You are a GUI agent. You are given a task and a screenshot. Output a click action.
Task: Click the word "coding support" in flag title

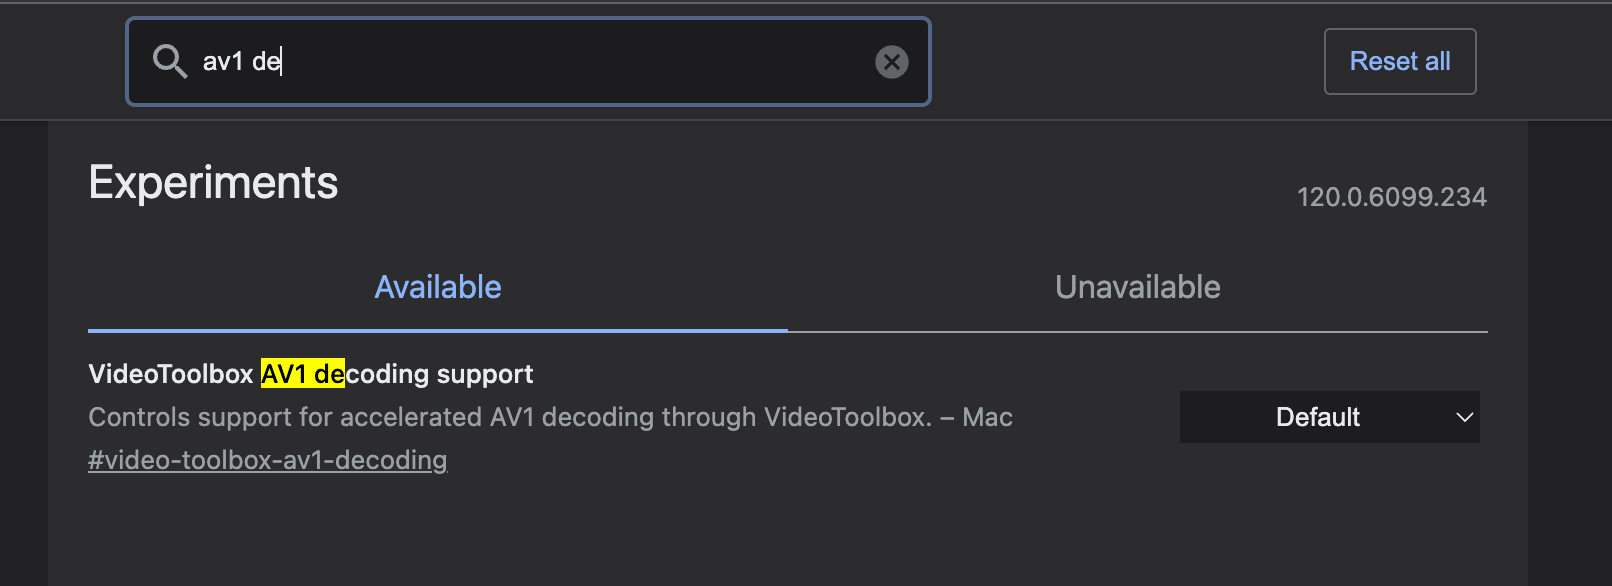click(x=440, y=374)
